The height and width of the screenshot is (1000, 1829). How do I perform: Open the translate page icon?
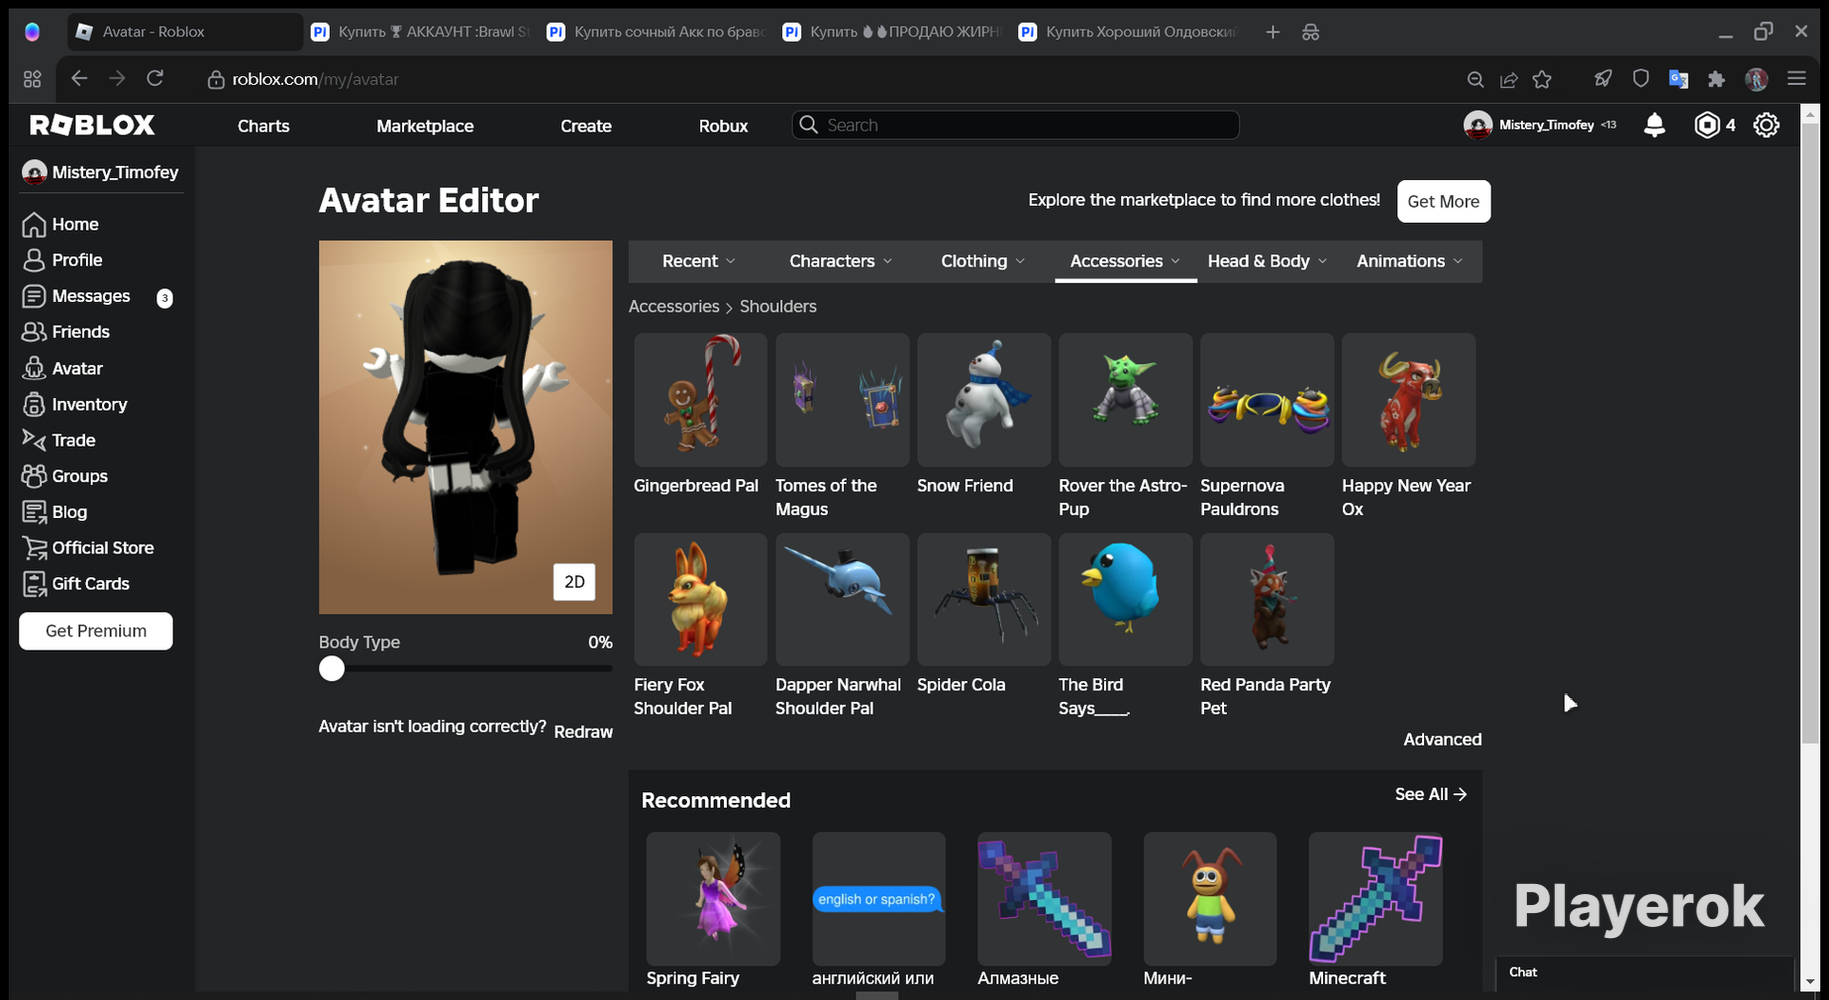1679,79
